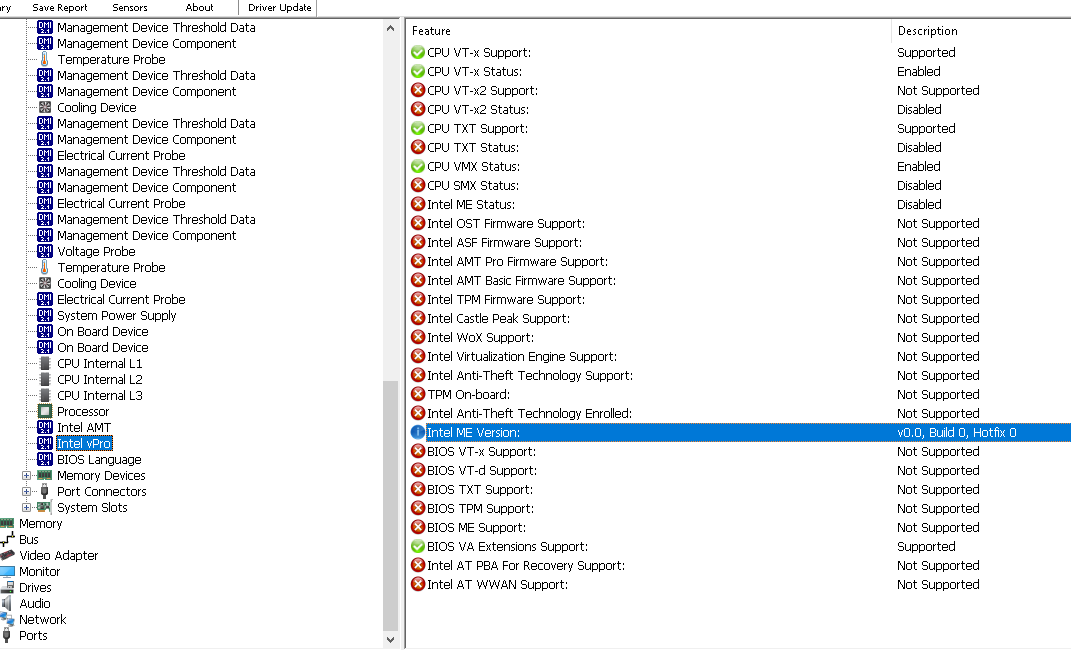Sort by the Feature column header
Image resolution: width=1071 pixels, height=650 pixels.
648,31
